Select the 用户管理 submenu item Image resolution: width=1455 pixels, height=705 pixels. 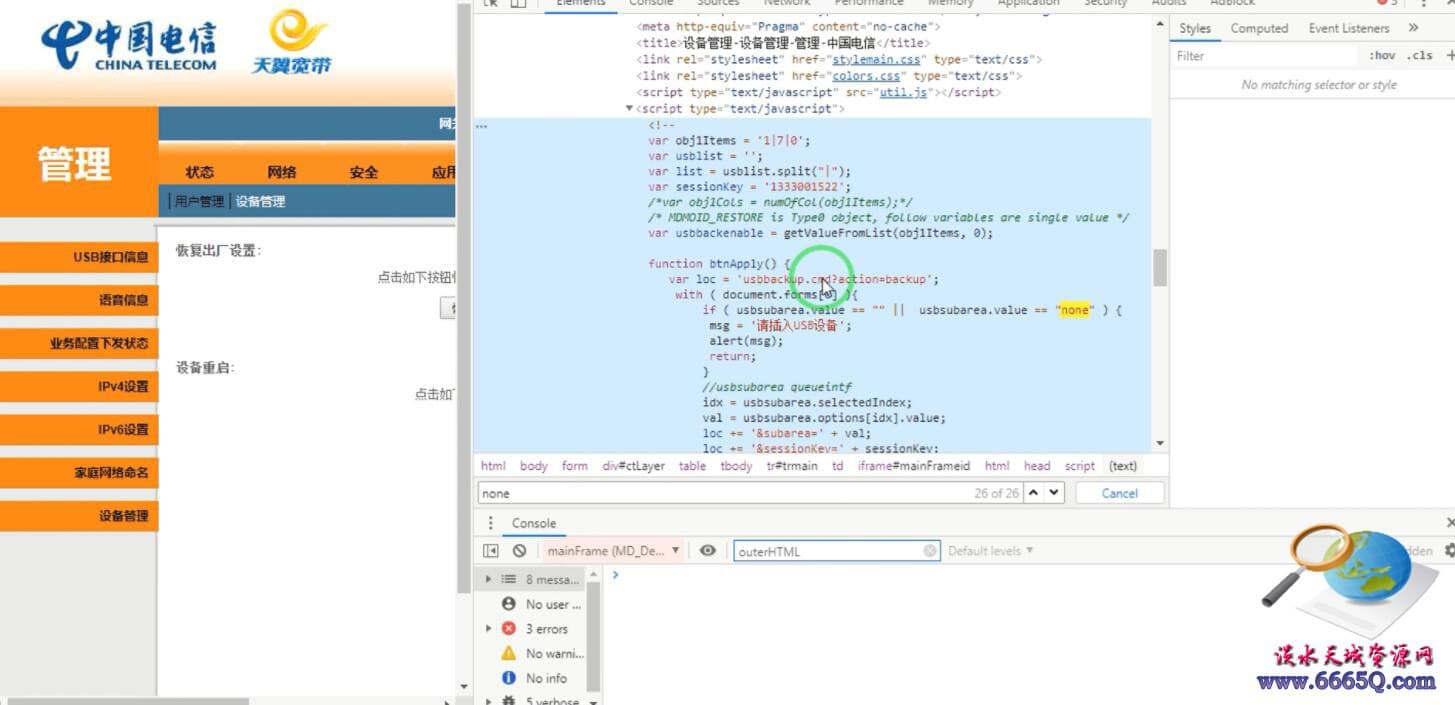(199, 201)
